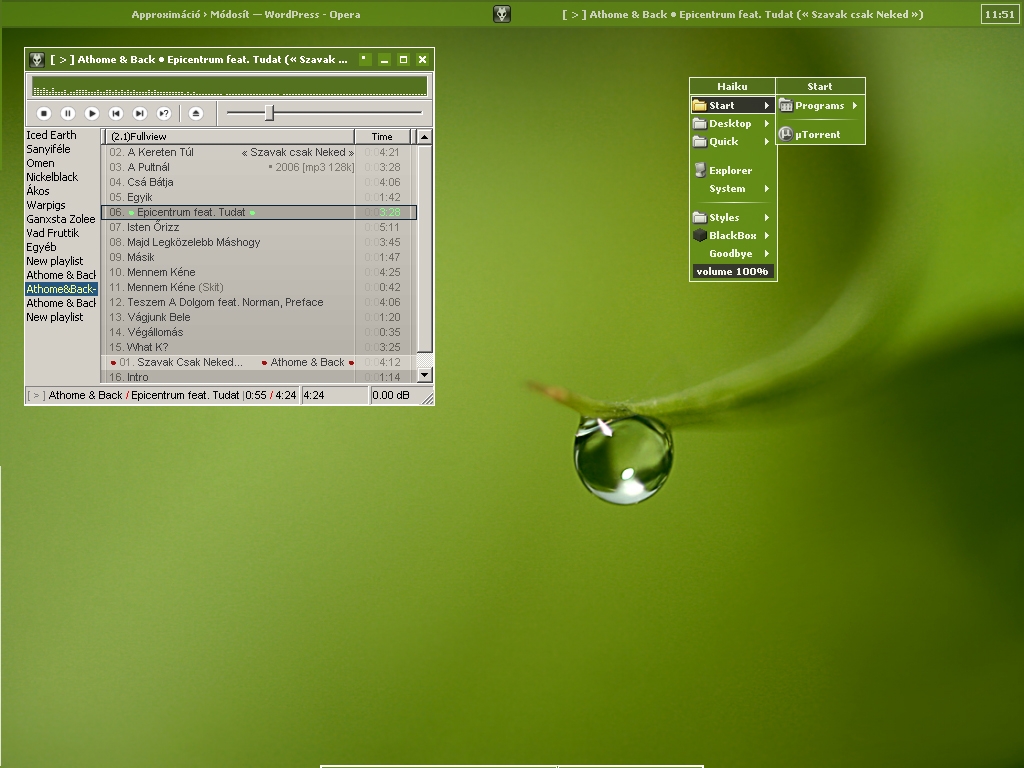Switch to the Athome & Back player task in the taskbar
The image size is (1024, 768).
tap(743, 14)
